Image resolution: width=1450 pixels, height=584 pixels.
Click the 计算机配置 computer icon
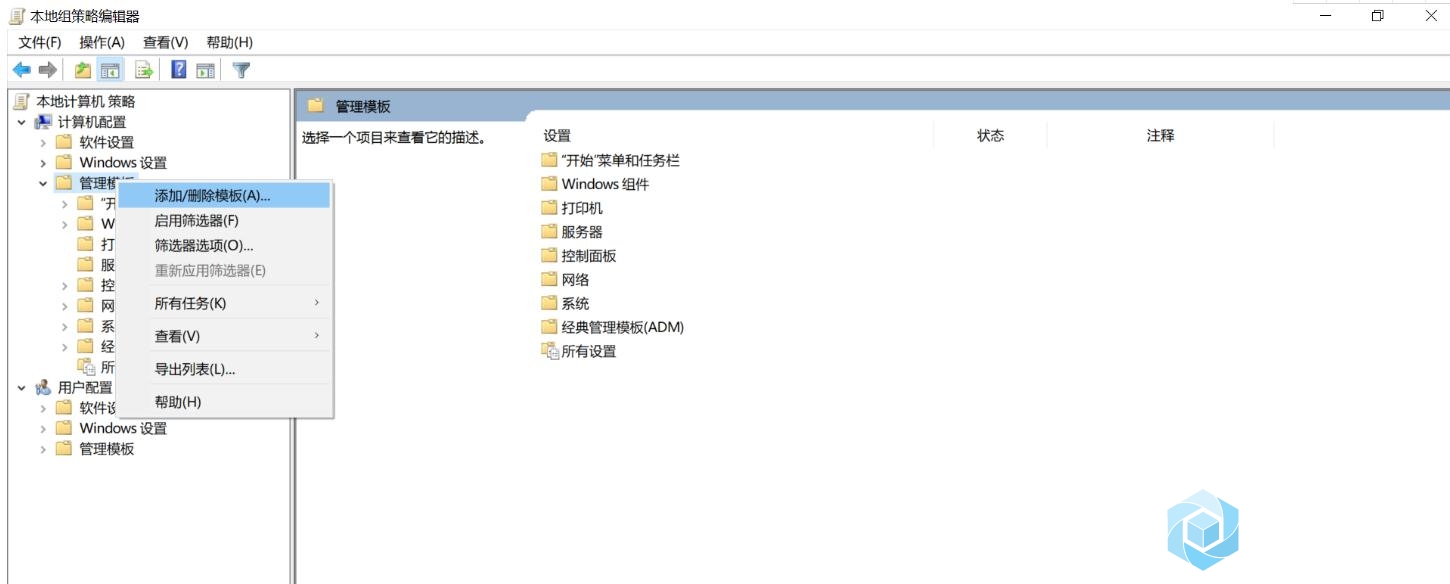[44, 122]
